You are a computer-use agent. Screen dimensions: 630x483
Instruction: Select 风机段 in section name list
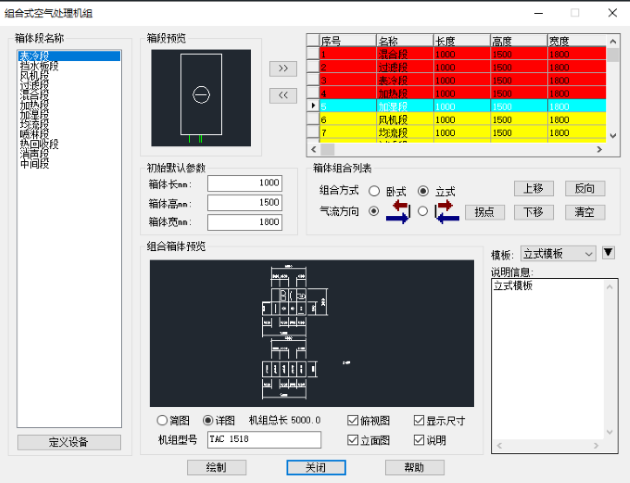tap(35, 76)
